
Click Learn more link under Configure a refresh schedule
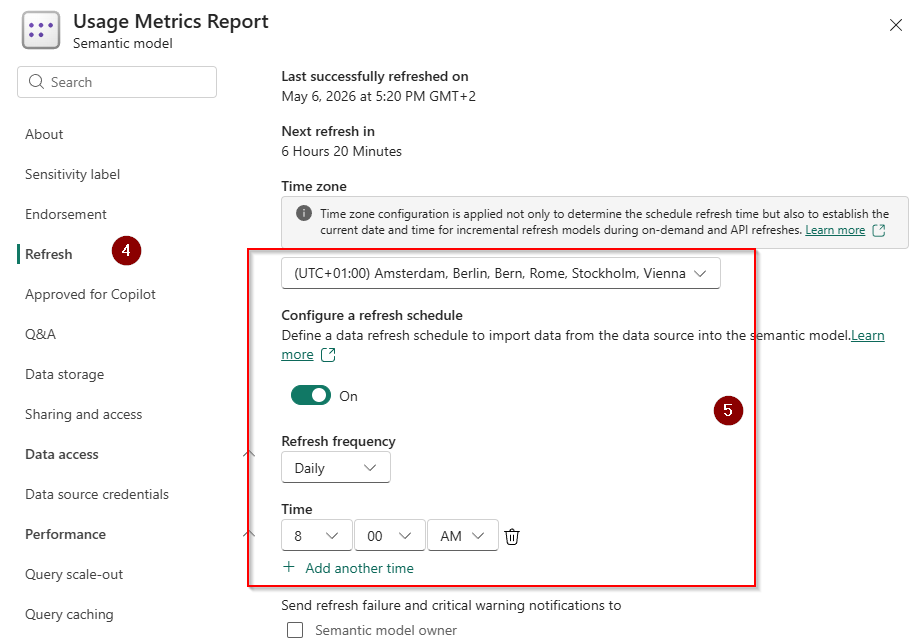tap(867, 335)
